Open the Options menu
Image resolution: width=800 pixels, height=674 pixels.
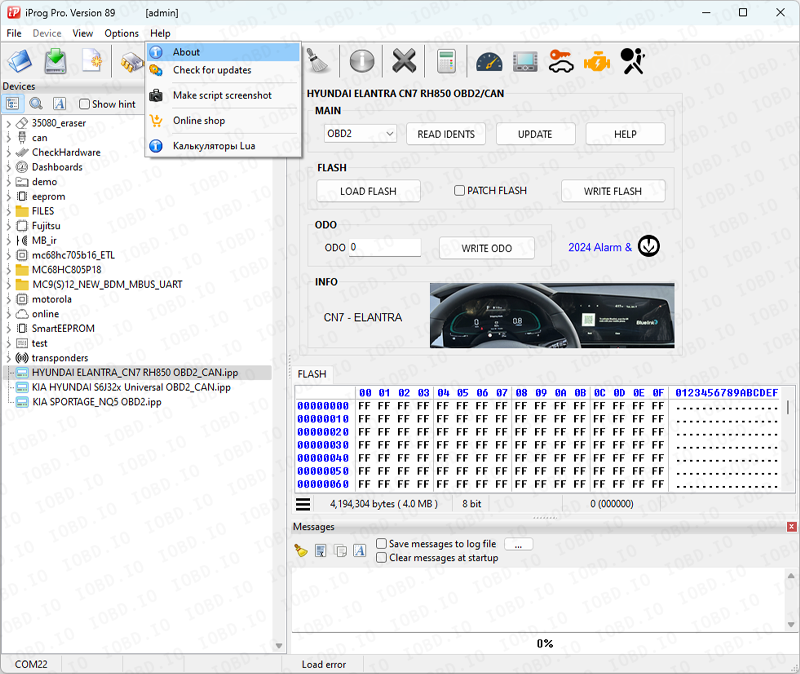[121, 33]
